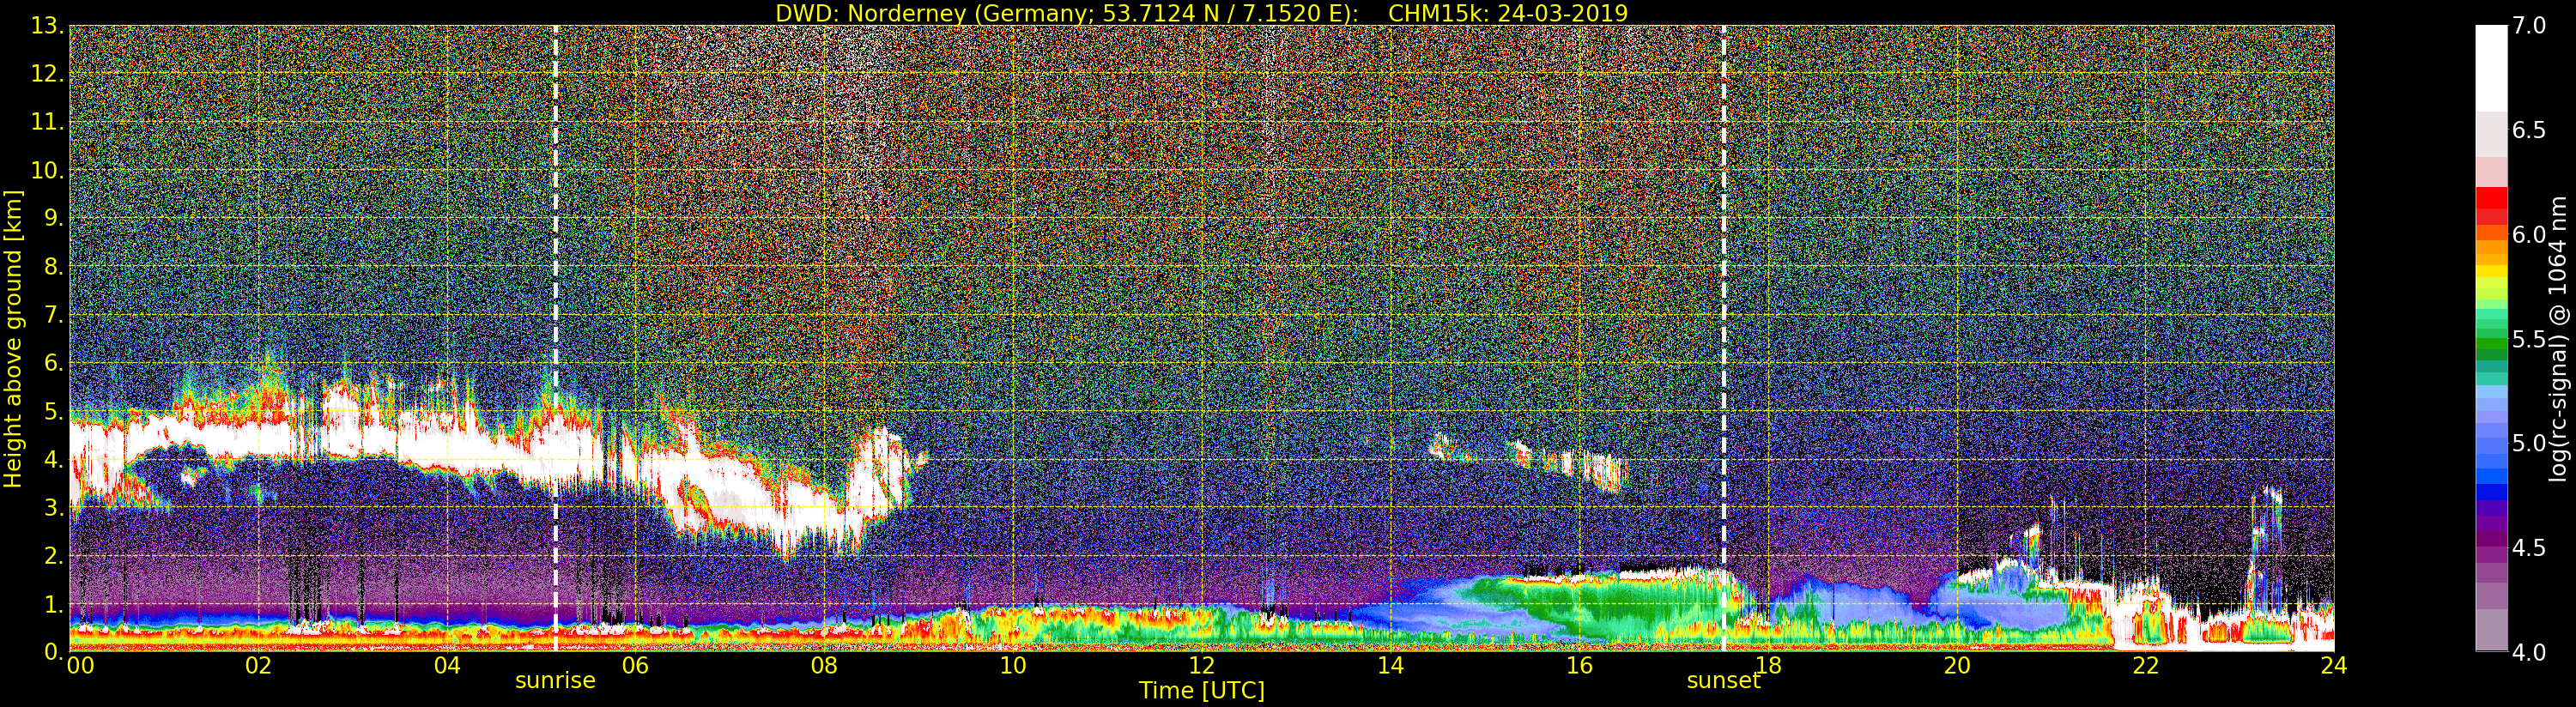Click the '6.' height axis tick label
The height and width of the screenshot is (707, 2576).
click(x=54, y=363)
